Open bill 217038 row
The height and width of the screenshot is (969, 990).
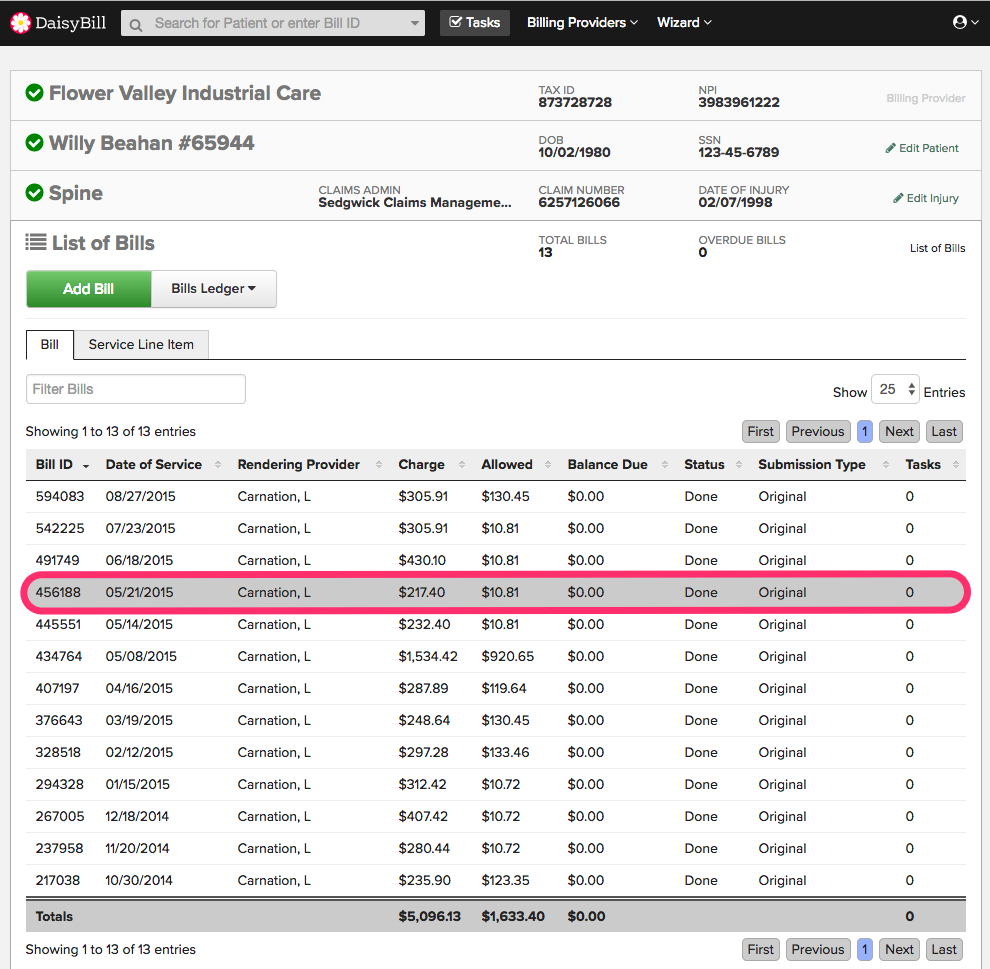point(496,881)
